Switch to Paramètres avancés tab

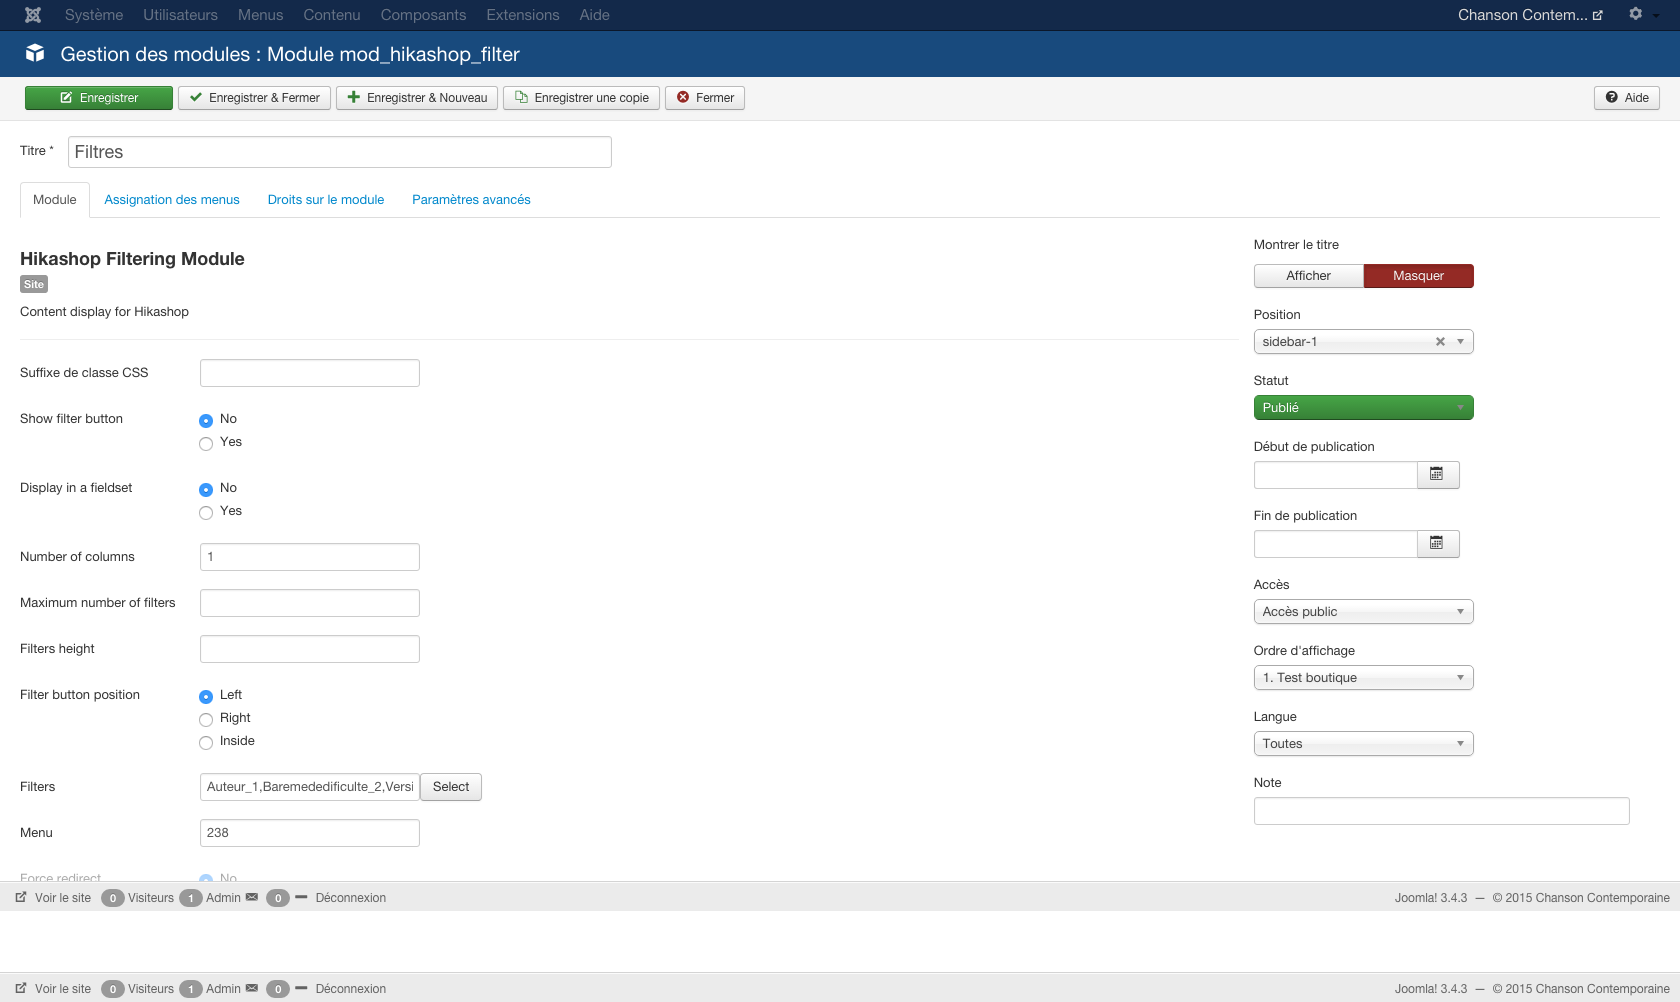(x=471, y=200)
